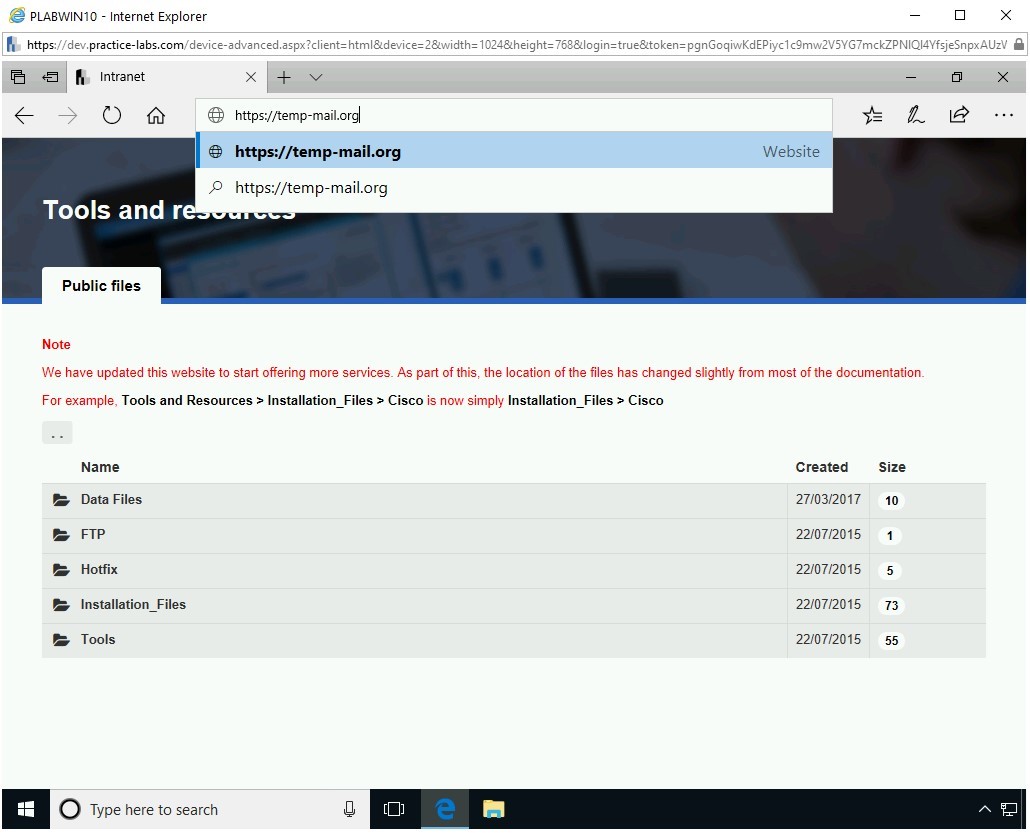
Task: Select the Make a Web Note pen
Action: (x=915, y=115)
